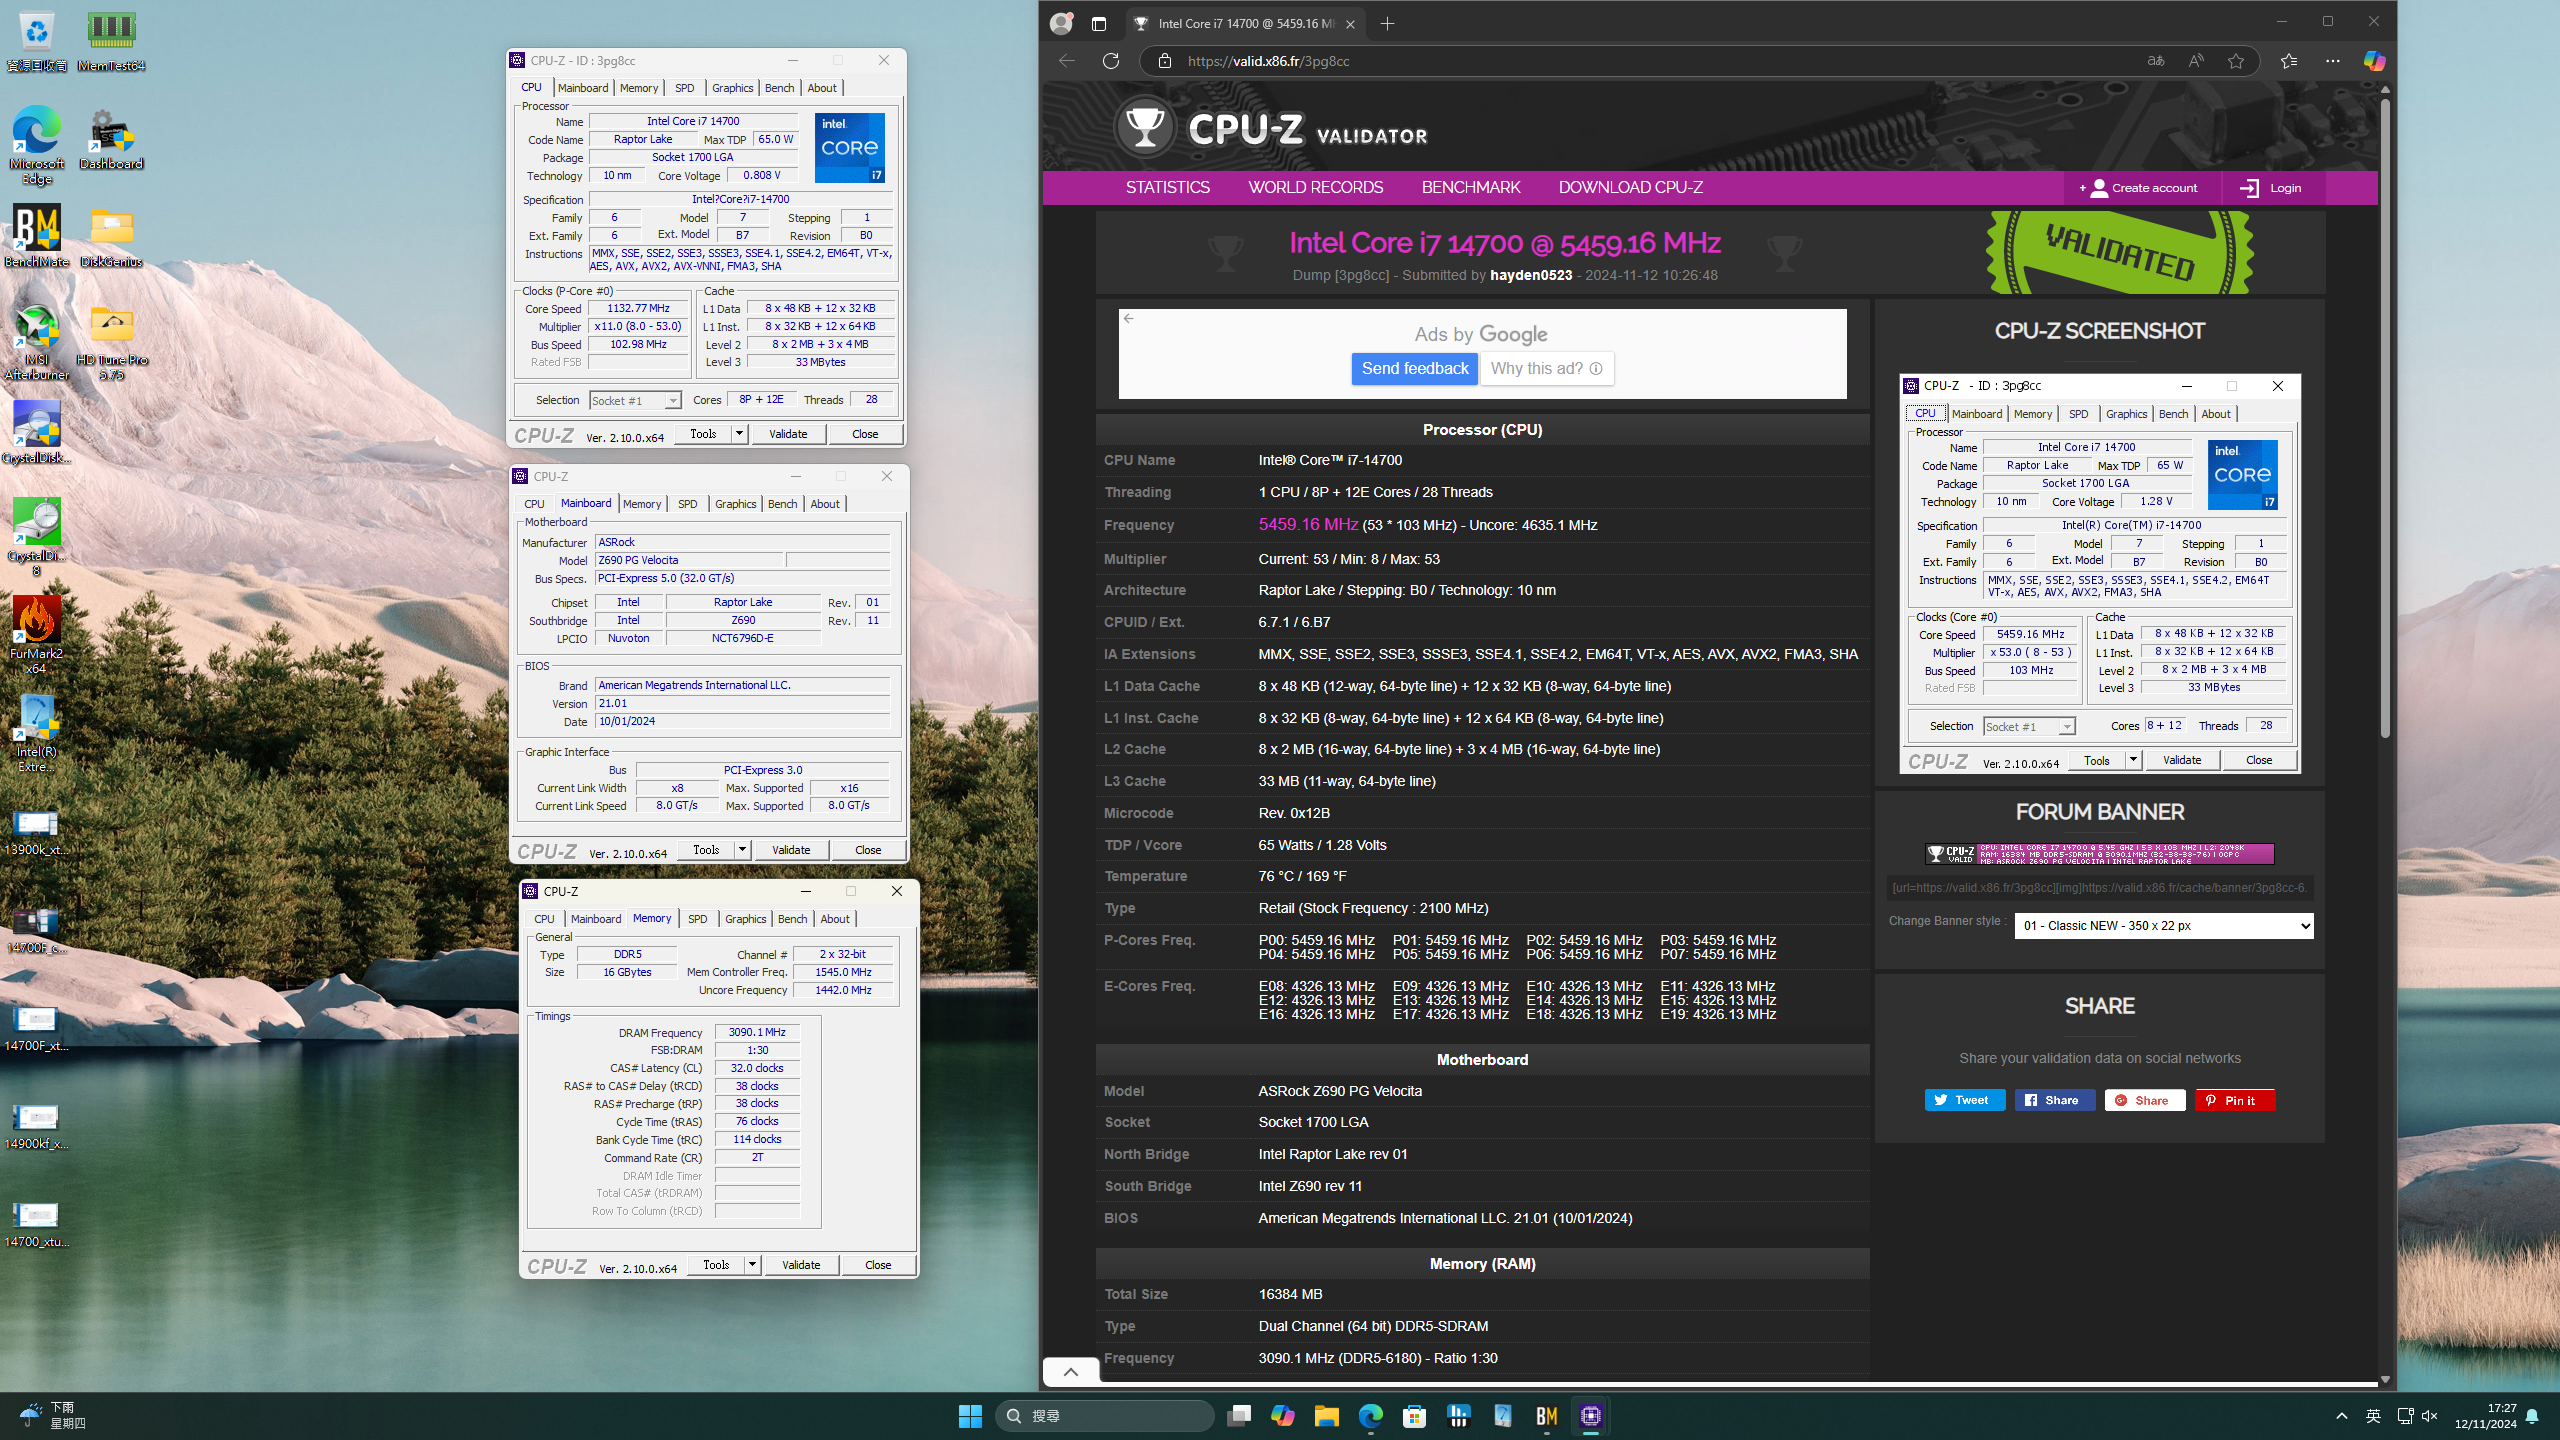
Task: Add page to favorites star icon
Action: [2236, 61]
